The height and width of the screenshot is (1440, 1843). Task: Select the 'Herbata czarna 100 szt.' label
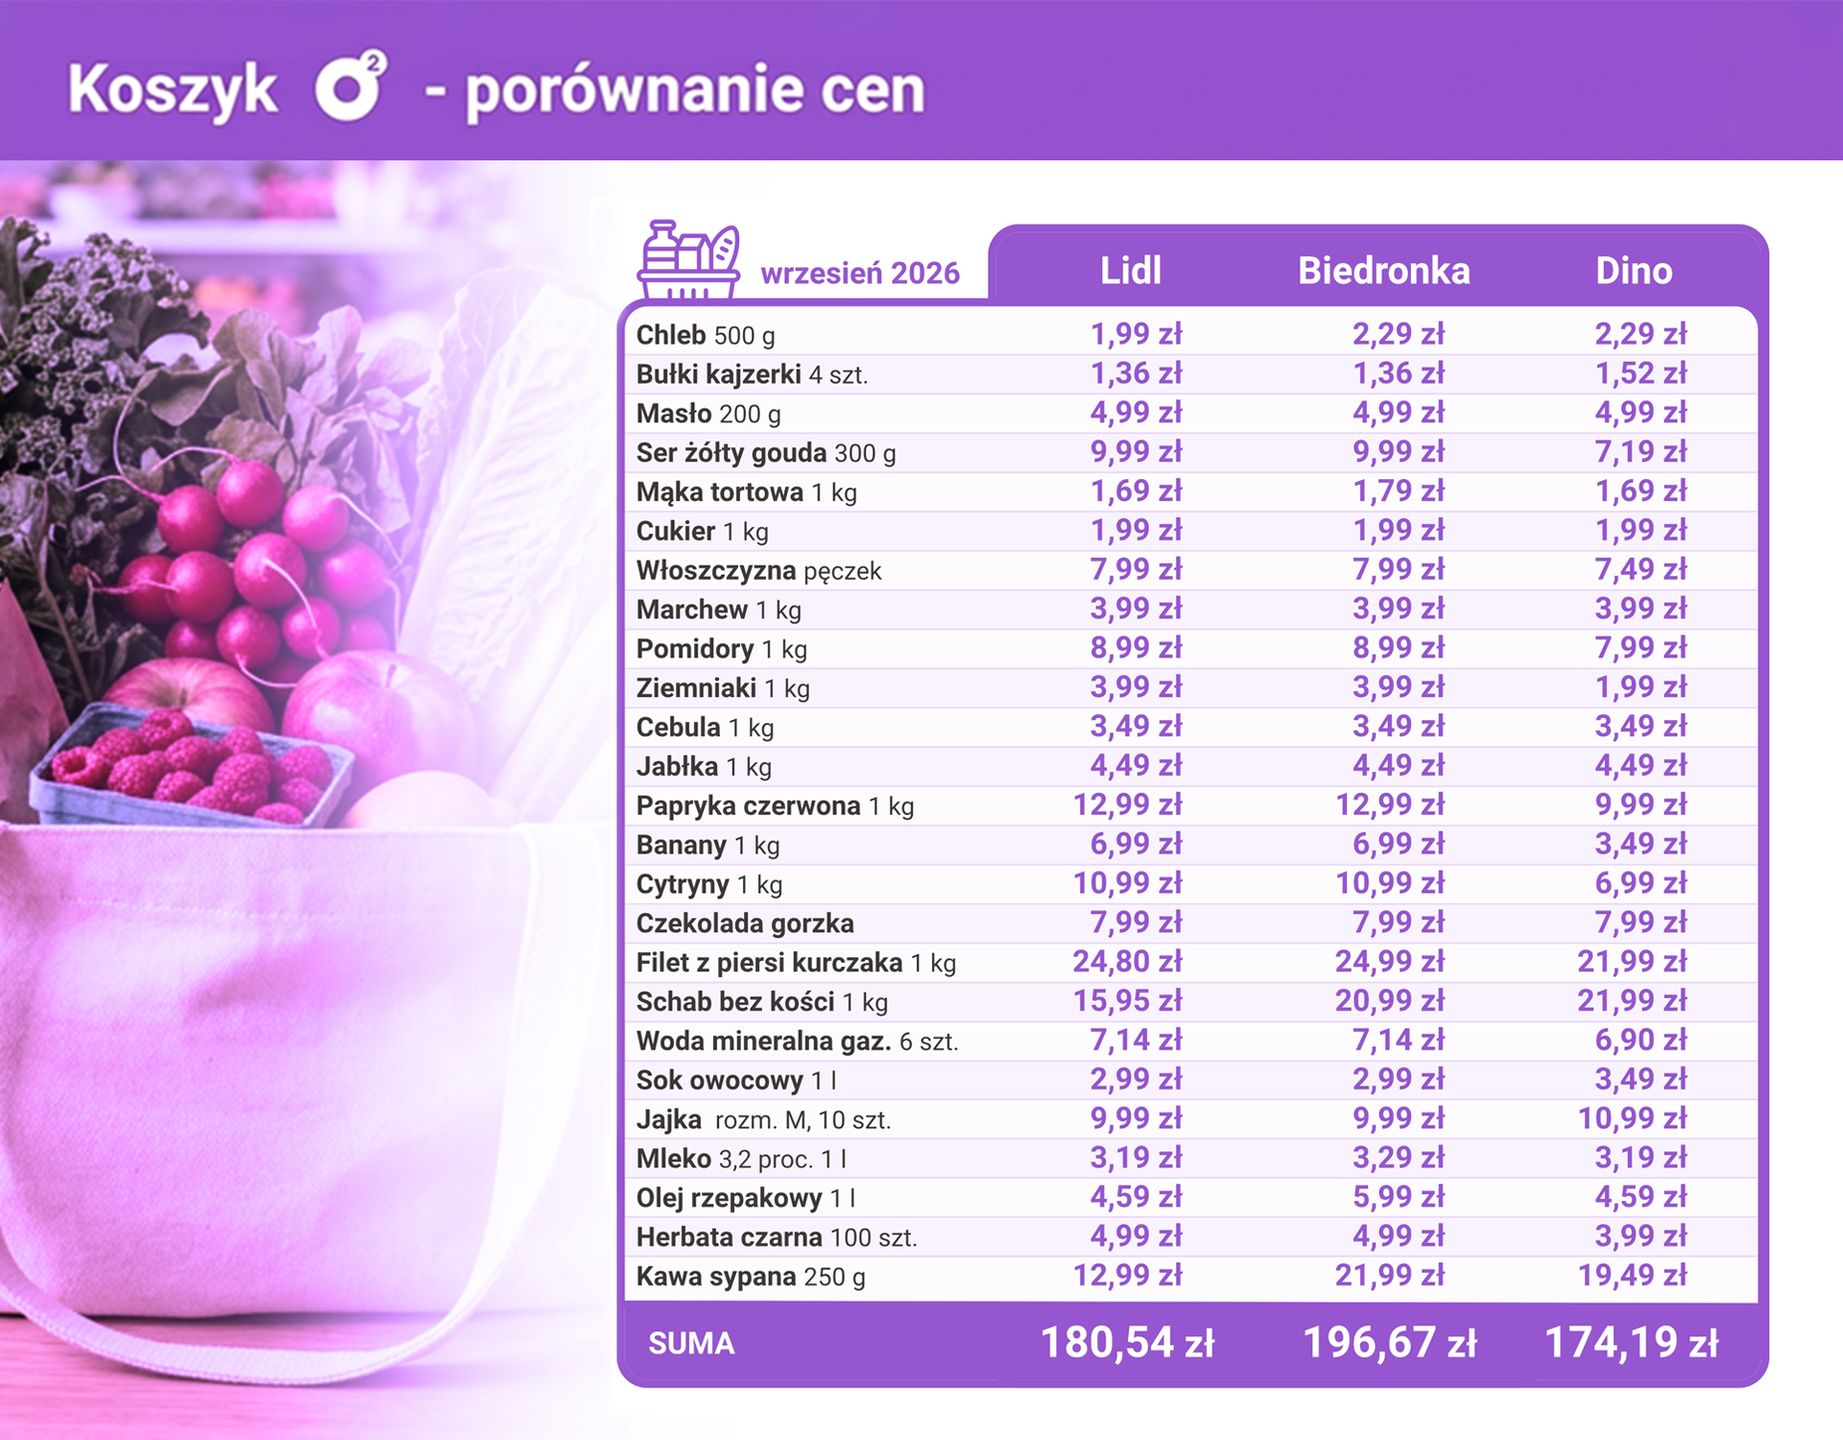pyautogui.click(x=776, y=1237)
